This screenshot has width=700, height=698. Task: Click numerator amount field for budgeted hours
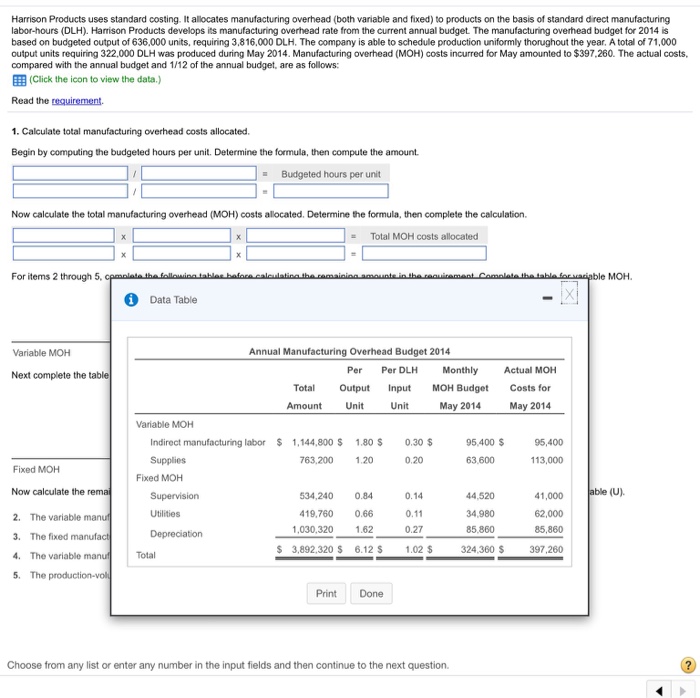pyautogui.click(x=70, y=191)
